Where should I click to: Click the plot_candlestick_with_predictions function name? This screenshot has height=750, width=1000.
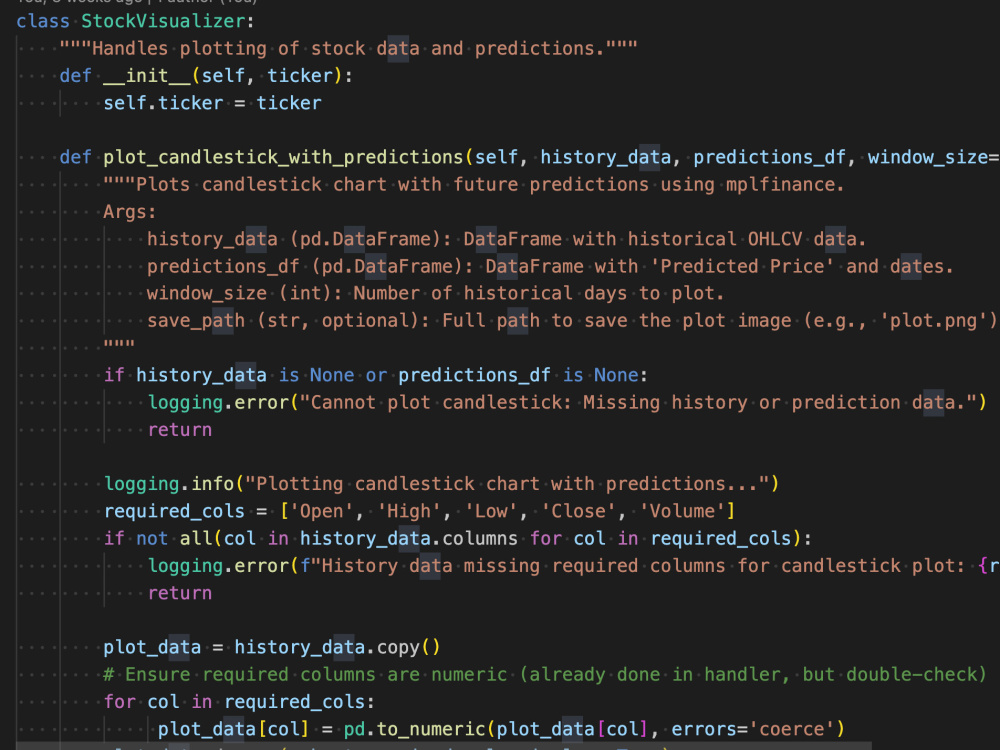(283, 158)
